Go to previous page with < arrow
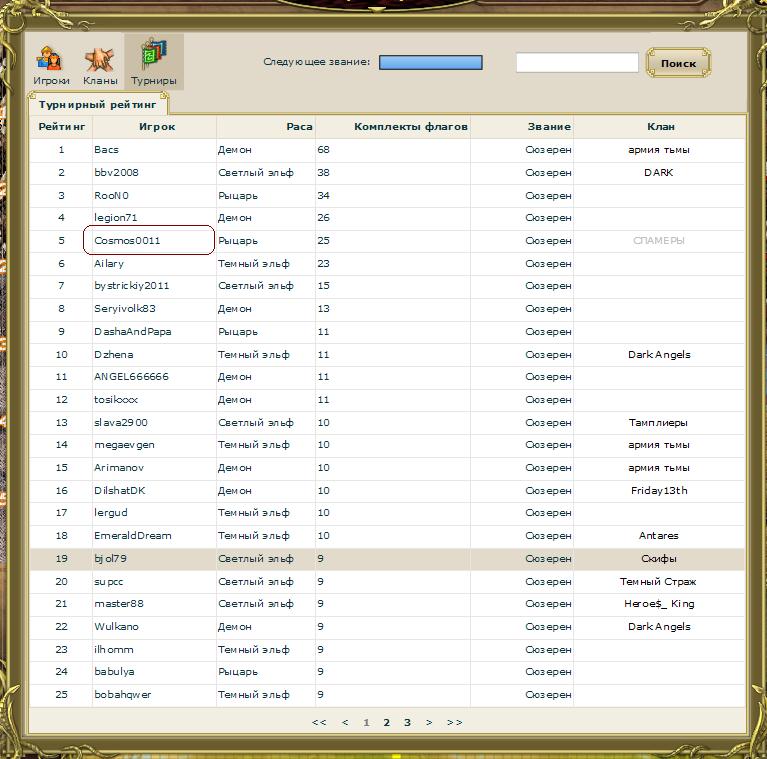 tap(345, 722)
